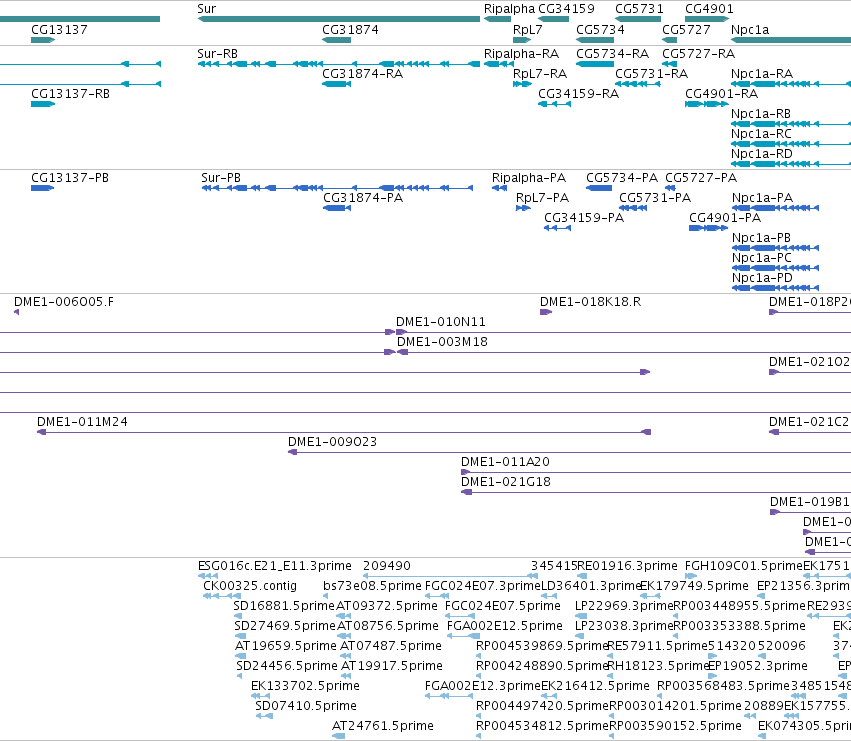Screen dimensions: 851x741
Task: Select the Npc1a-RB transcript
Action: click(791, 124)
